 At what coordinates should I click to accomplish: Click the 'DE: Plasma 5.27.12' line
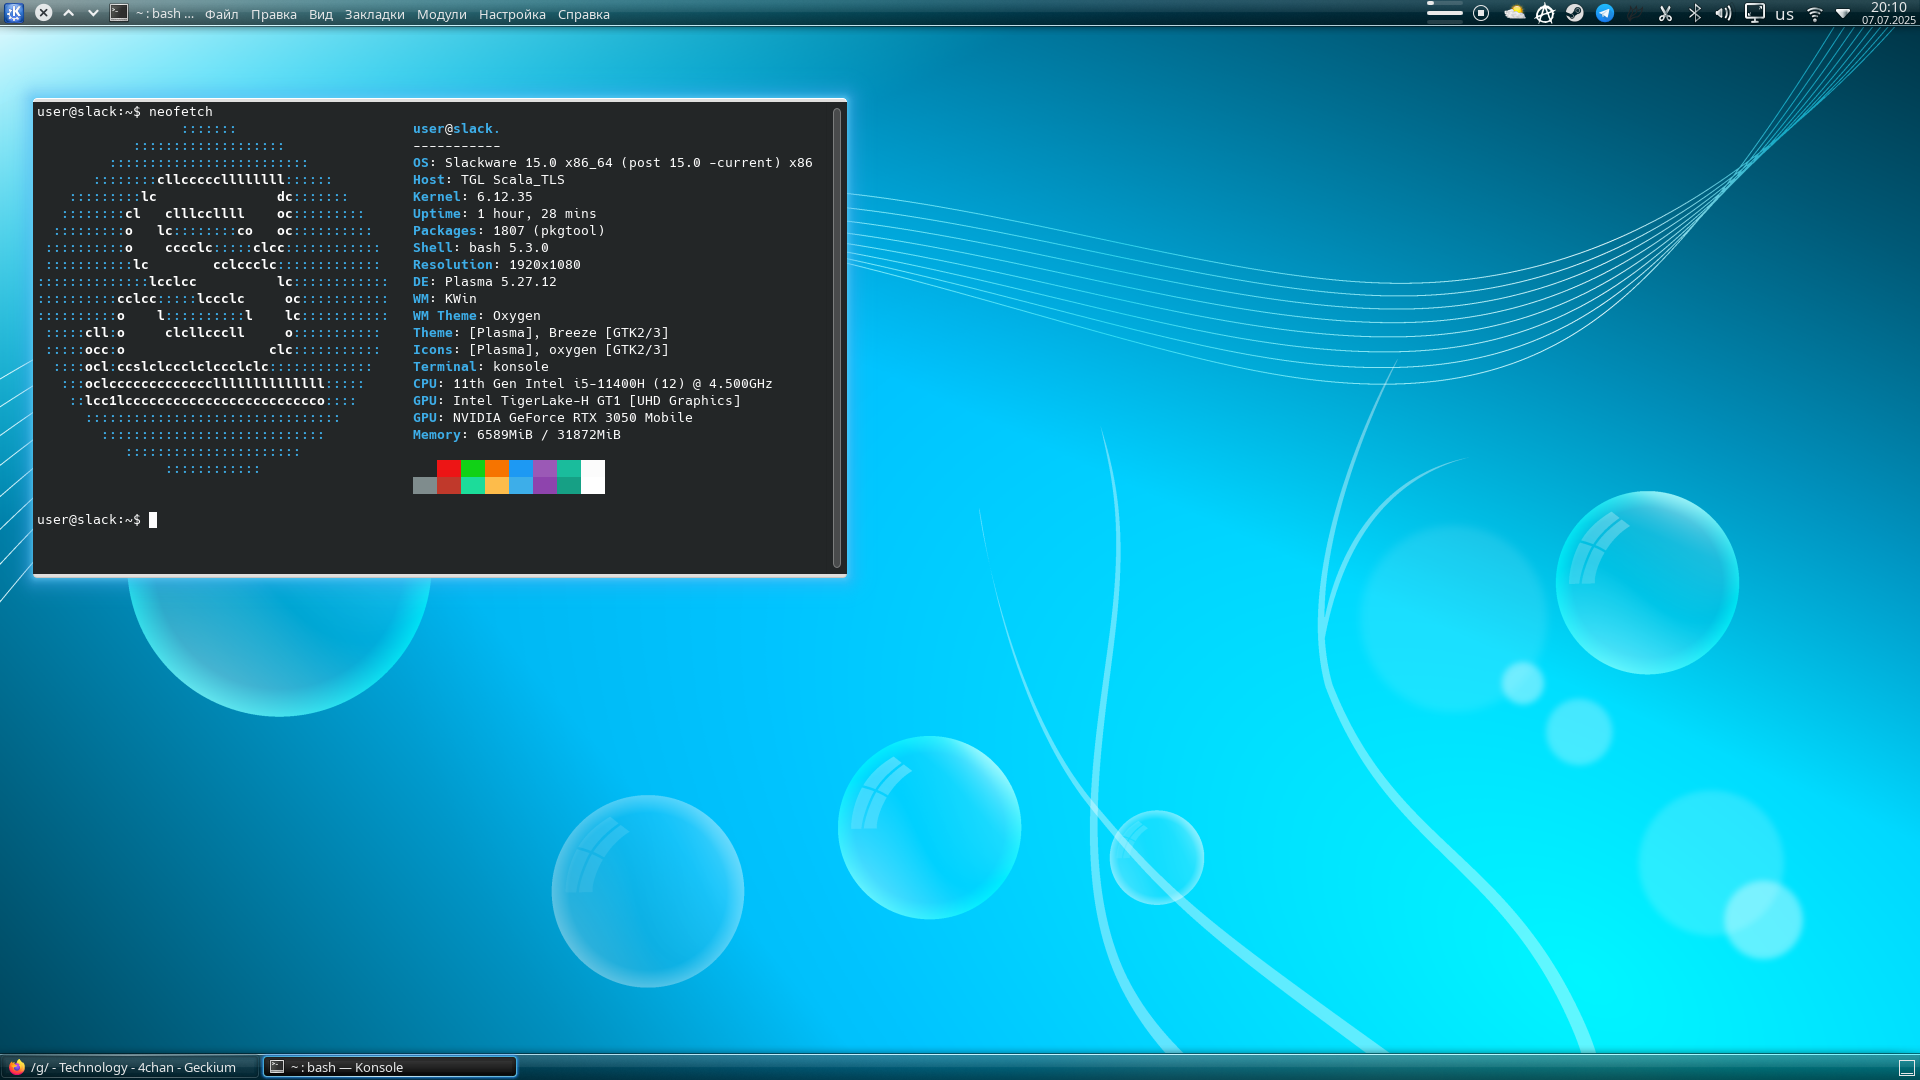(485, 282)
